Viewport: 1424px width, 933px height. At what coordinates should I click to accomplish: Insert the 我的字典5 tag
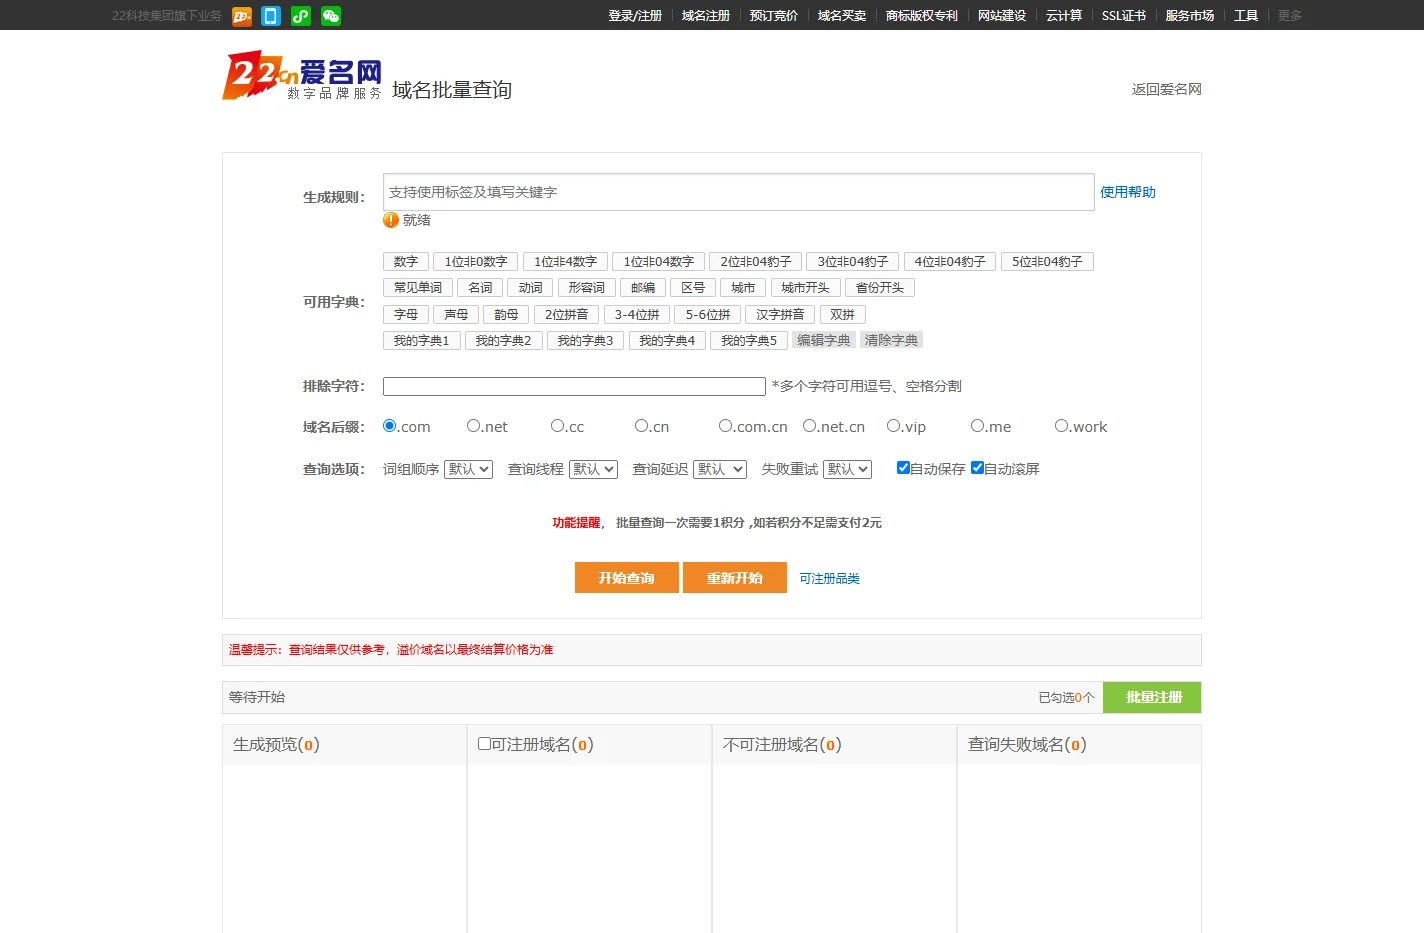coord(749,340)
